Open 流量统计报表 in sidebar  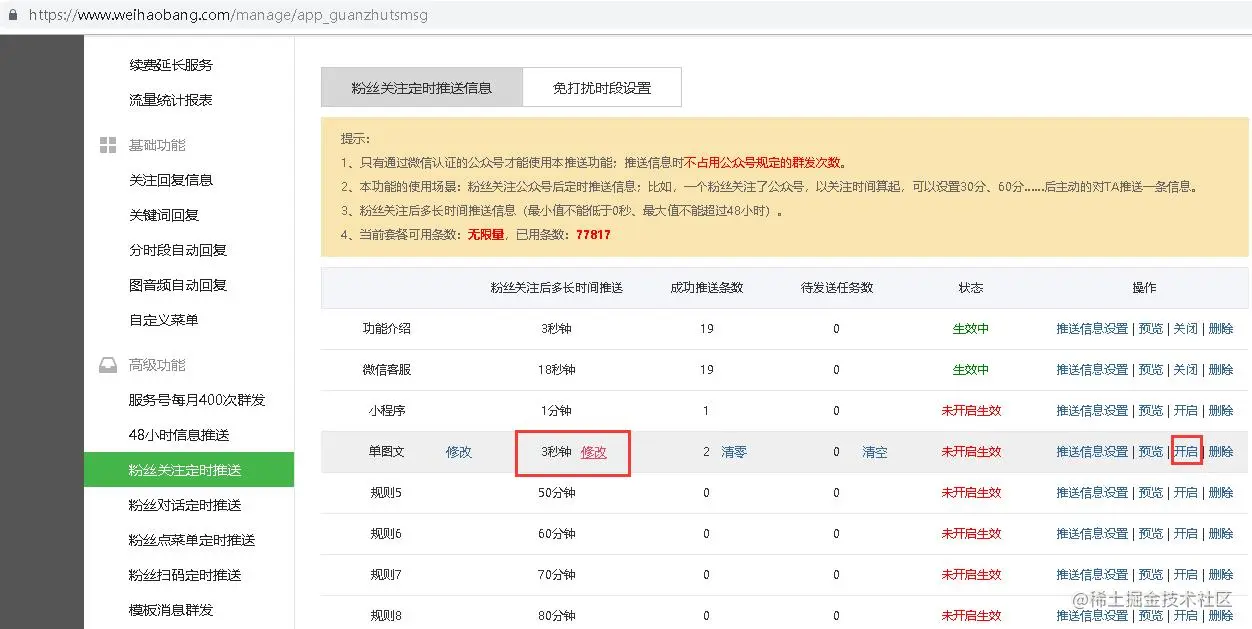(x=171, y=100)
